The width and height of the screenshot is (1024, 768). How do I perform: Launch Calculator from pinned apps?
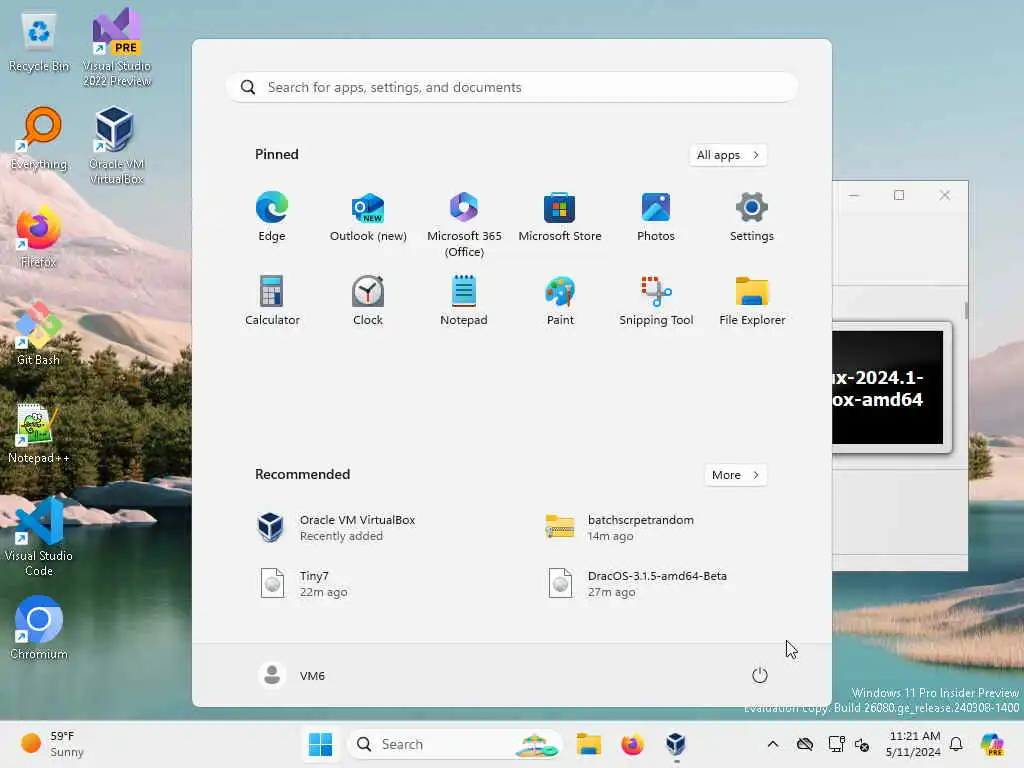coord(272,301)
